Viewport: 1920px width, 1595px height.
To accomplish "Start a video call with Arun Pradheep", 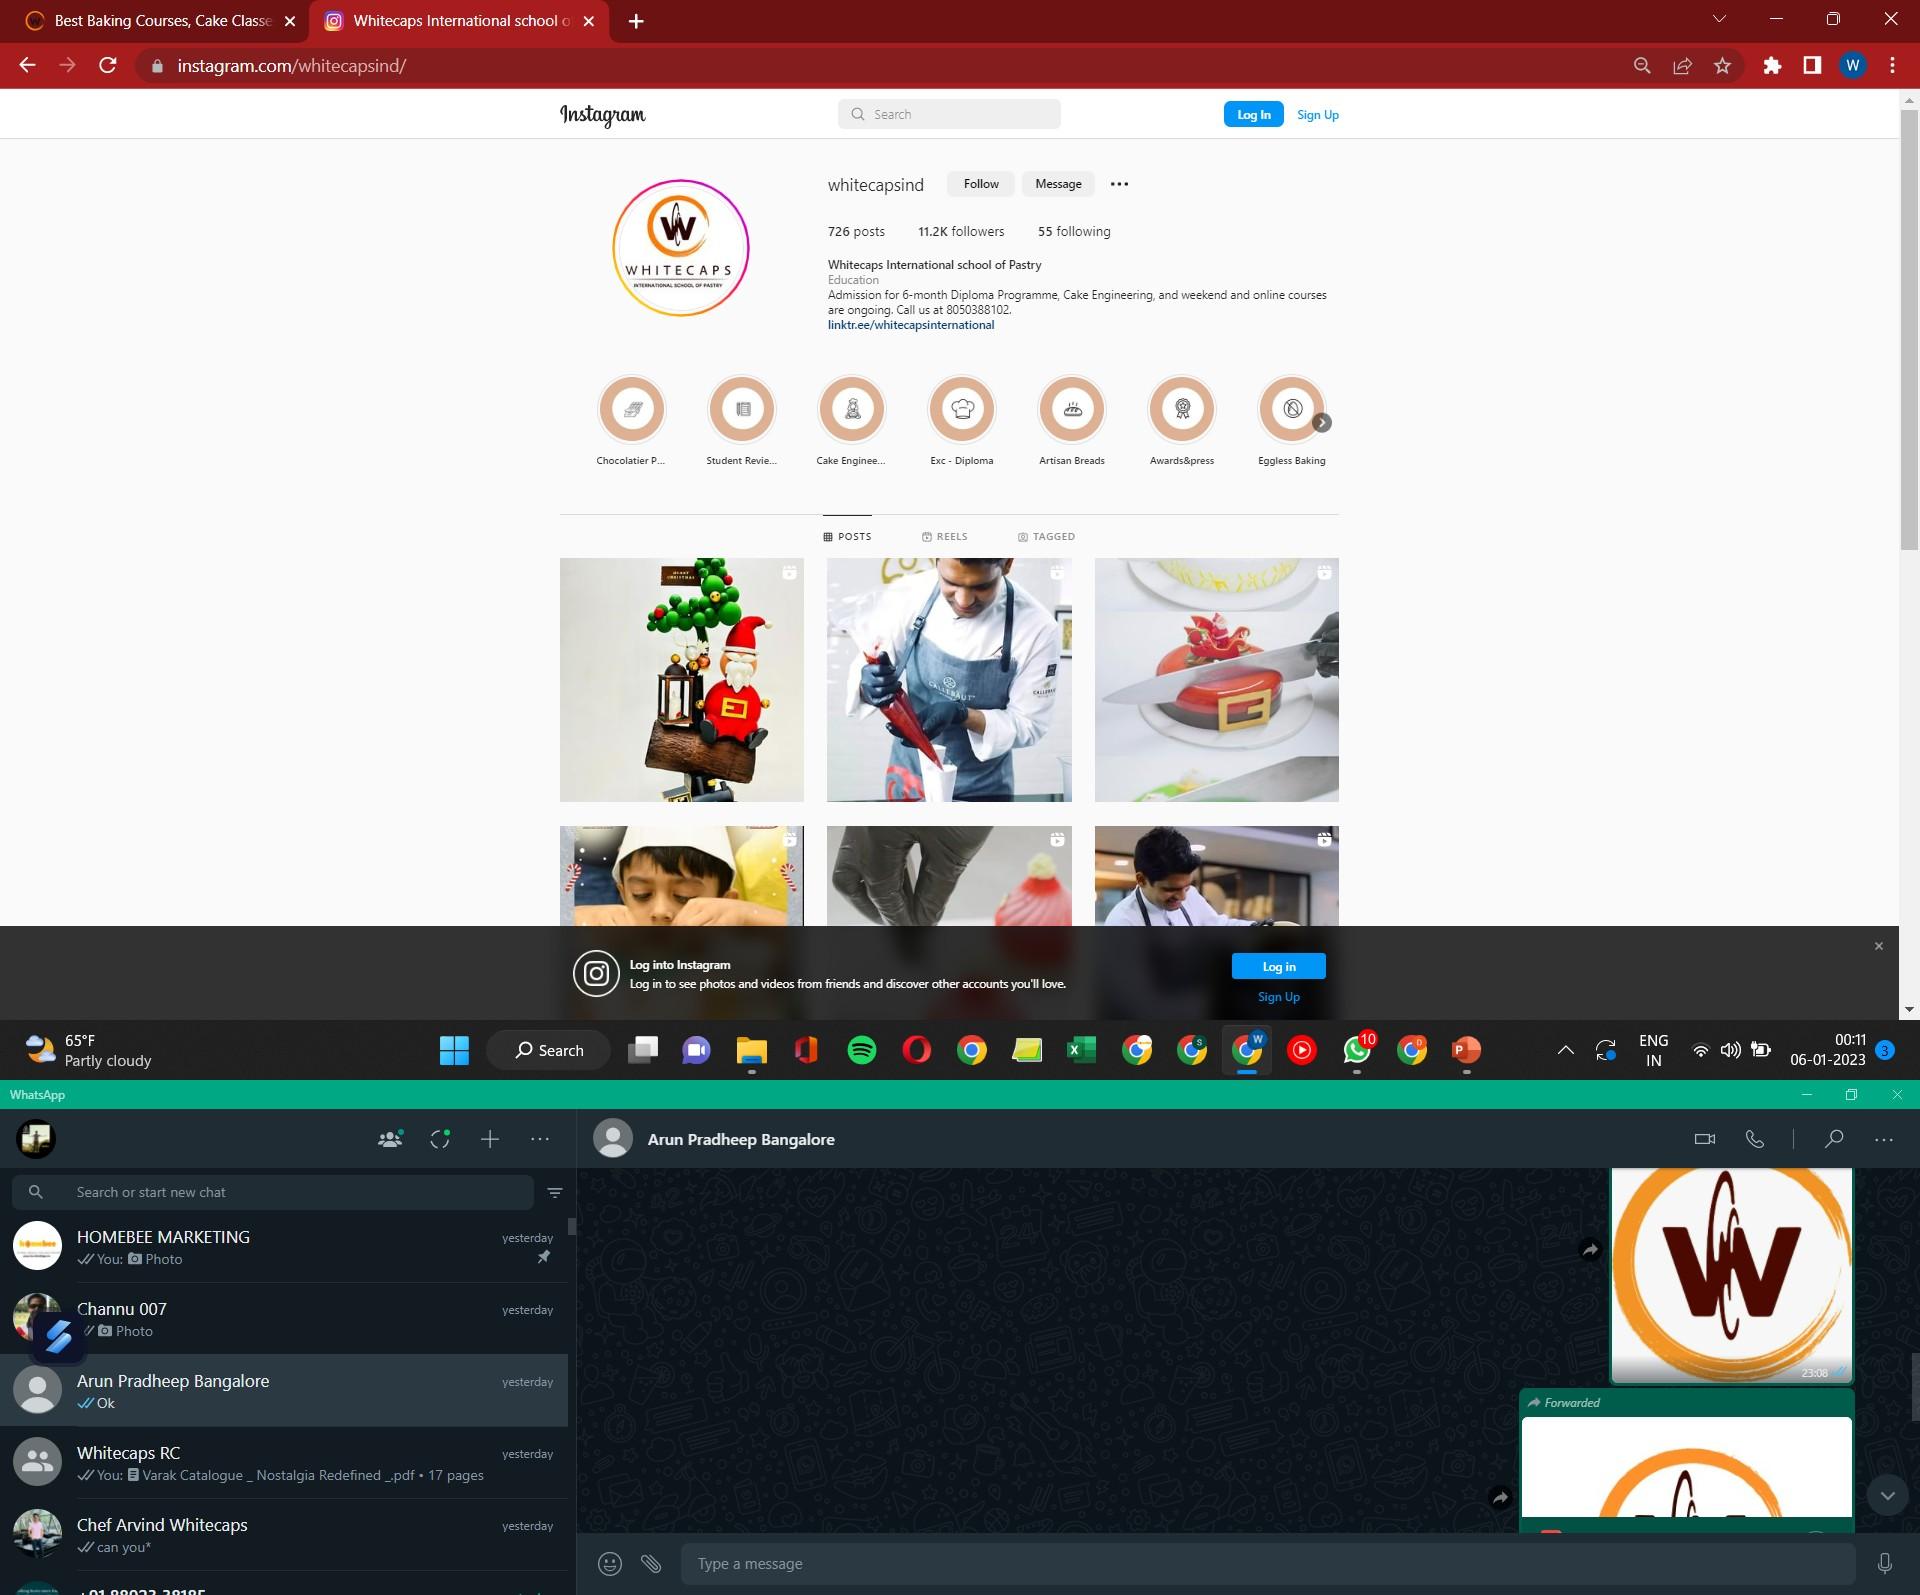I will point(1705,1139).
